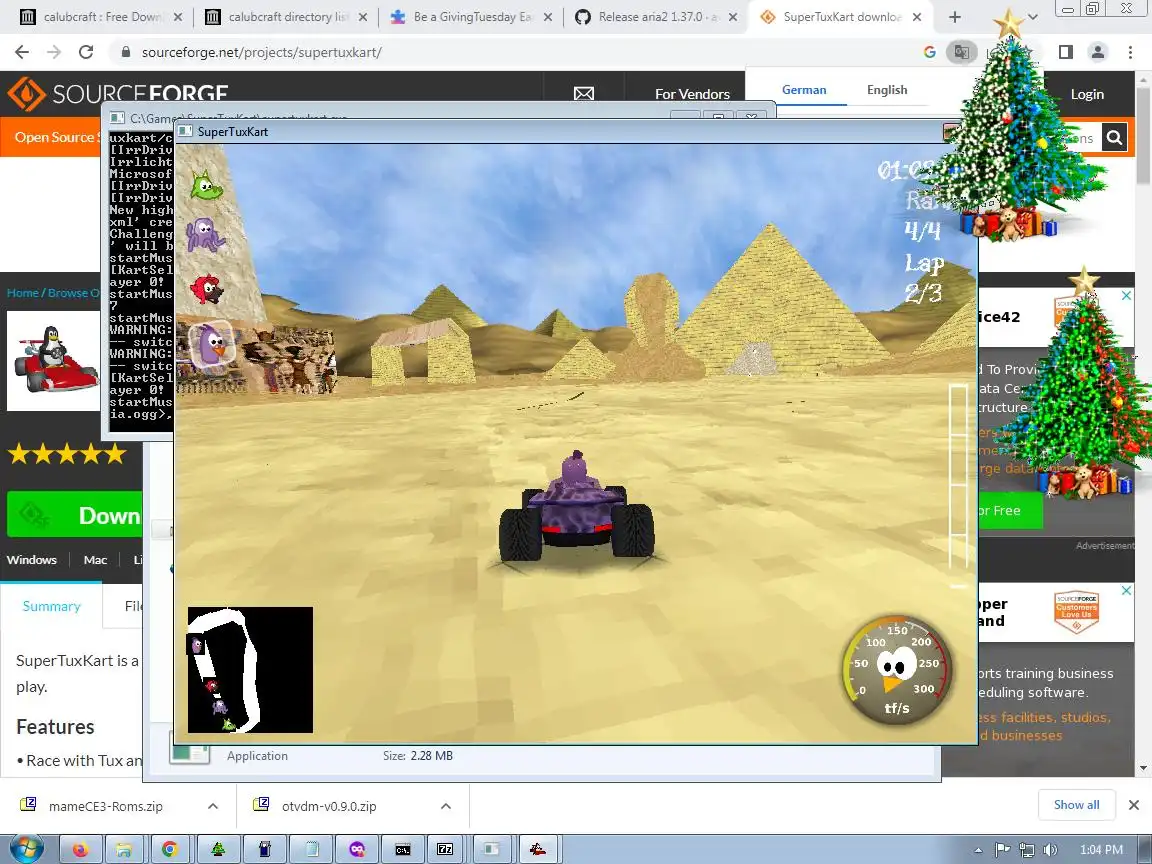The width and height of the screenshot is (1152, 864).
Task: Click the Login link on SourceForge
Action: point(1087,94)
